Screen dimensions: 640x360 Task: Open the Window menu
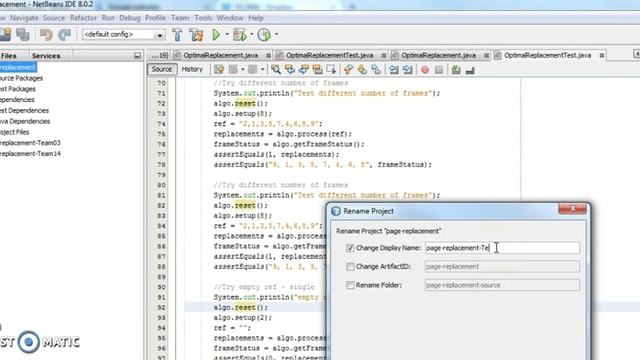[x=230, y=18]
